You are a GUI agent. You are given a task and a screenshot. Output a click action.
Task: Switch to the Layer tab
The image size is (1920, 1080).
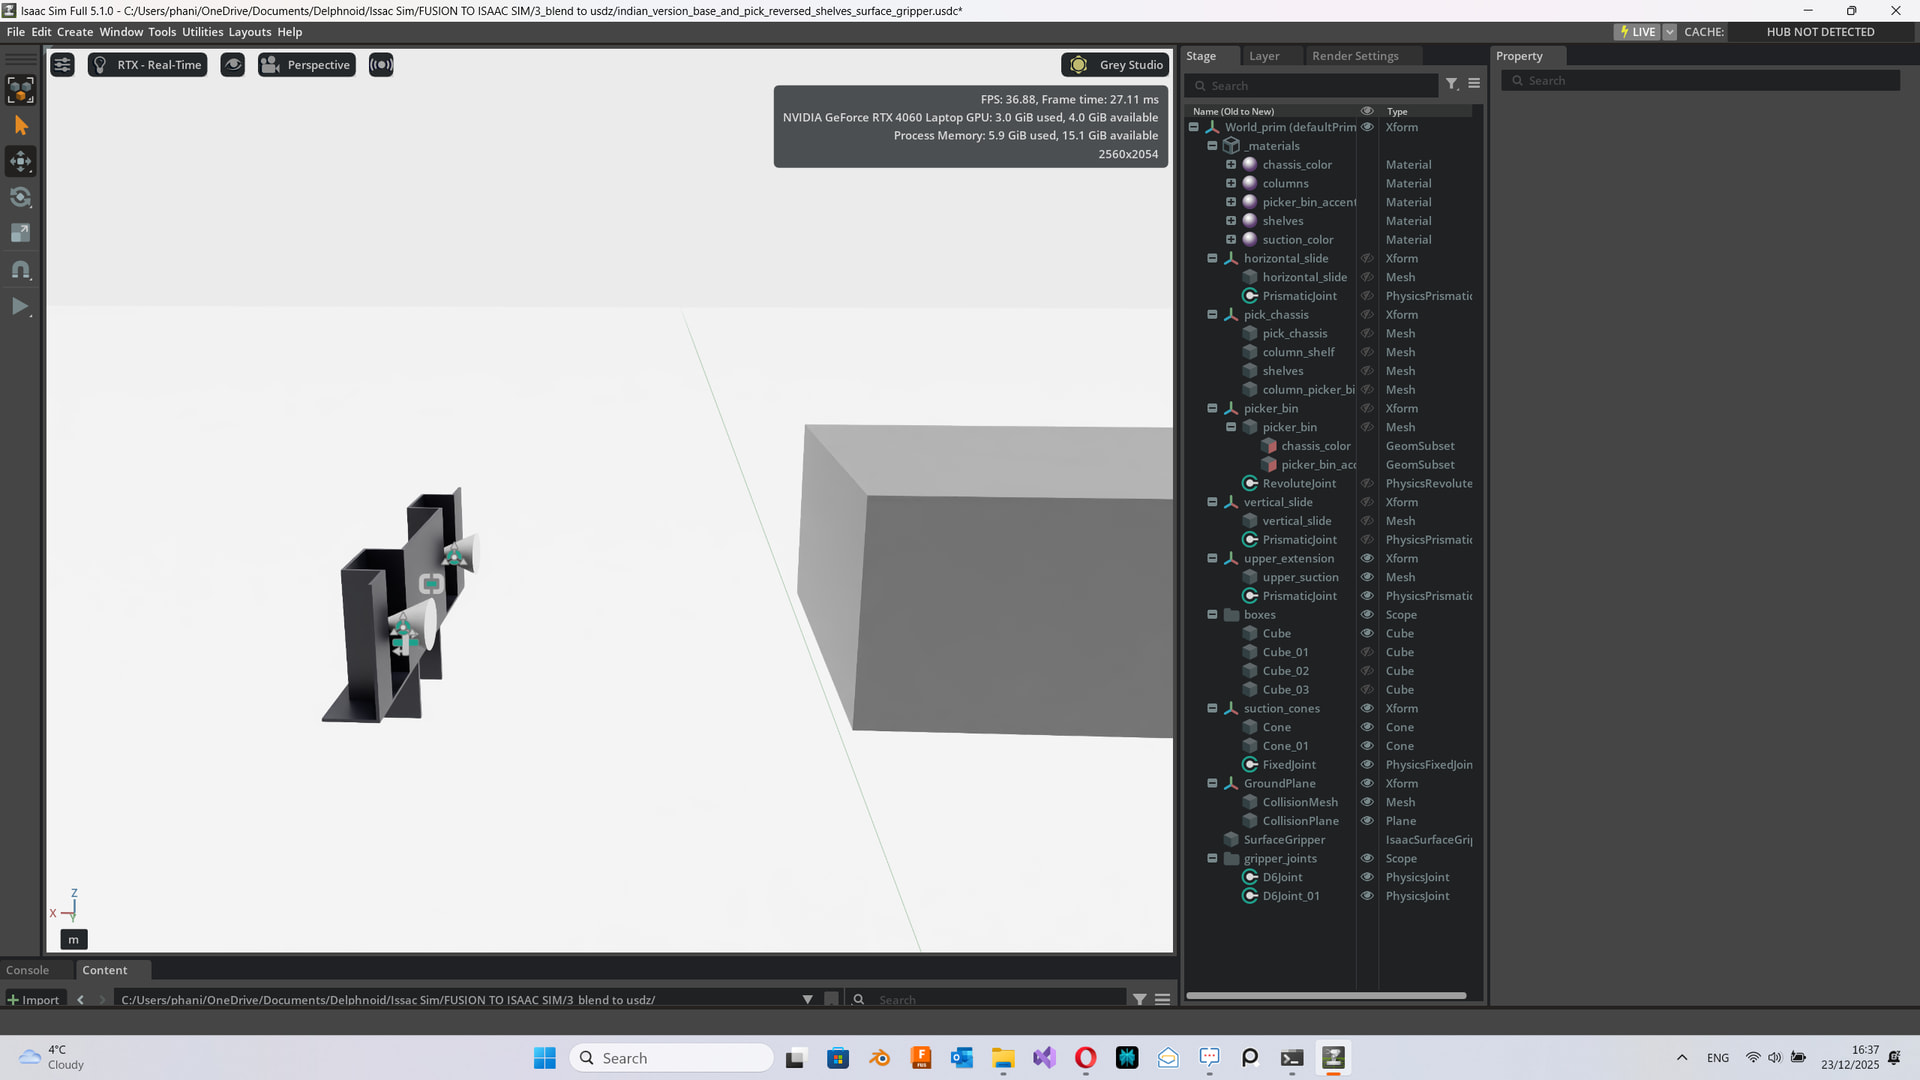(x=1264, y=55)
